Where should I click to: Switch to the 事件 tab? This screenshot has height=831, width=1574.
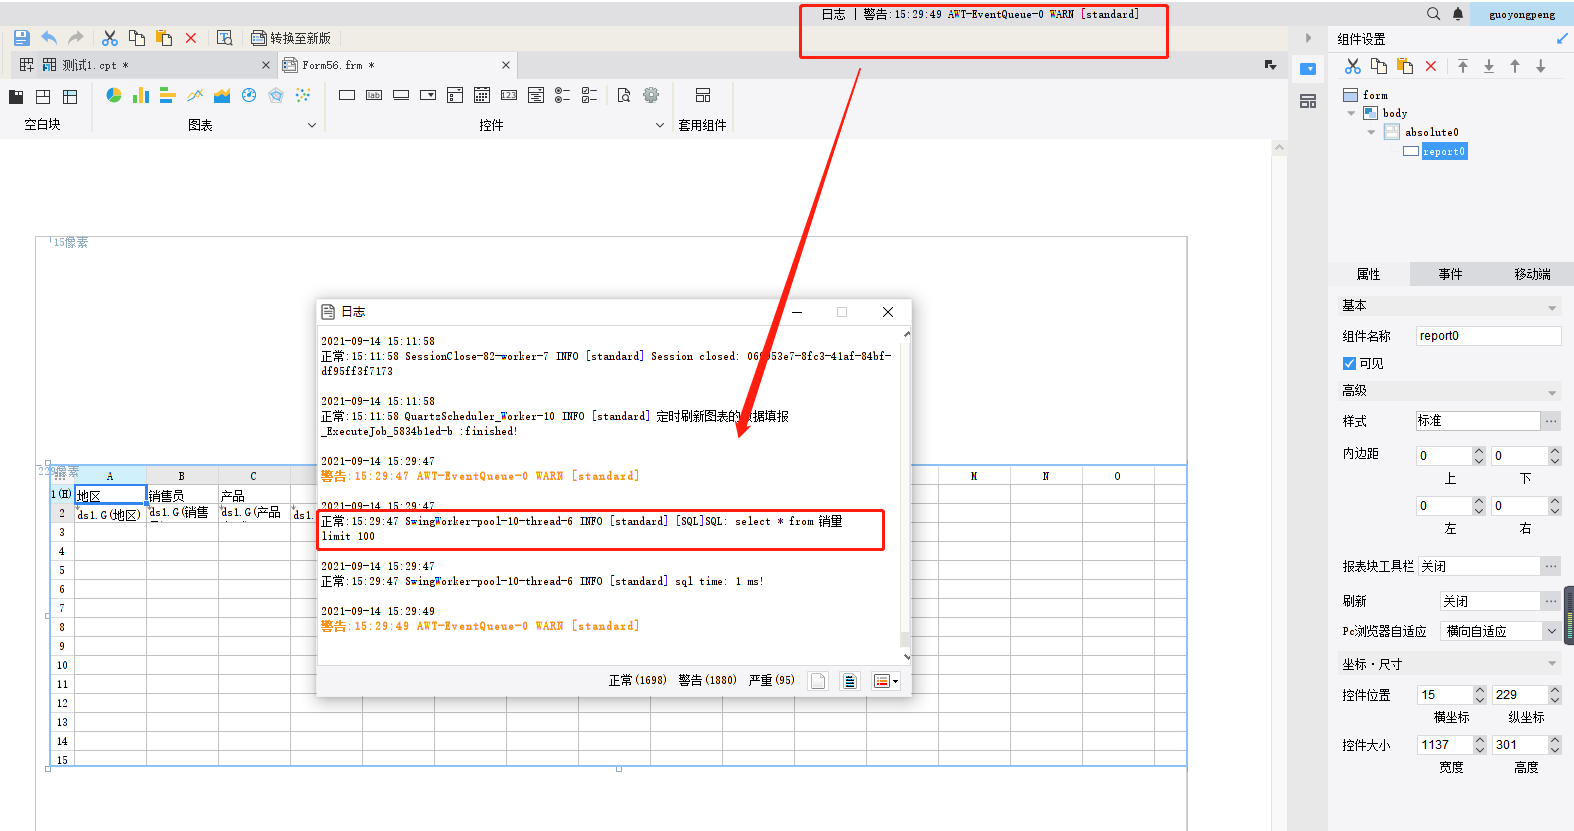pyautogui.click(x=1450, y=274)
